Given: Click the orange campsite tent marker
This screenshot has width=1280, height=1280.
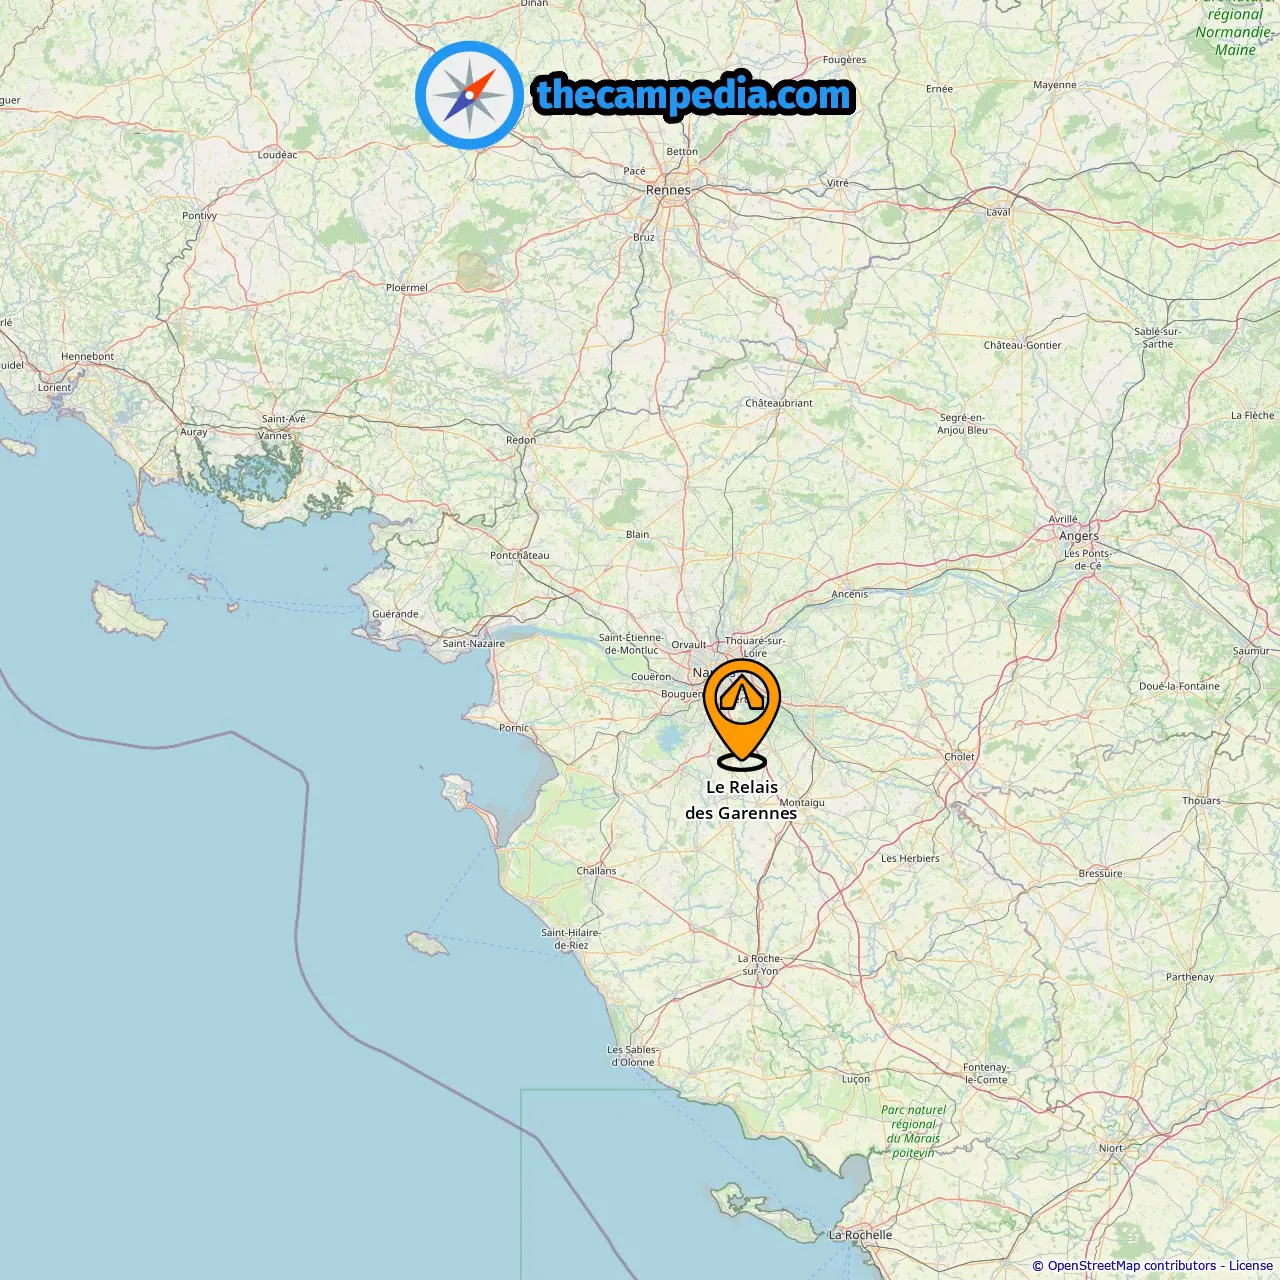Looking at the screenshot, I should (742, 714).
